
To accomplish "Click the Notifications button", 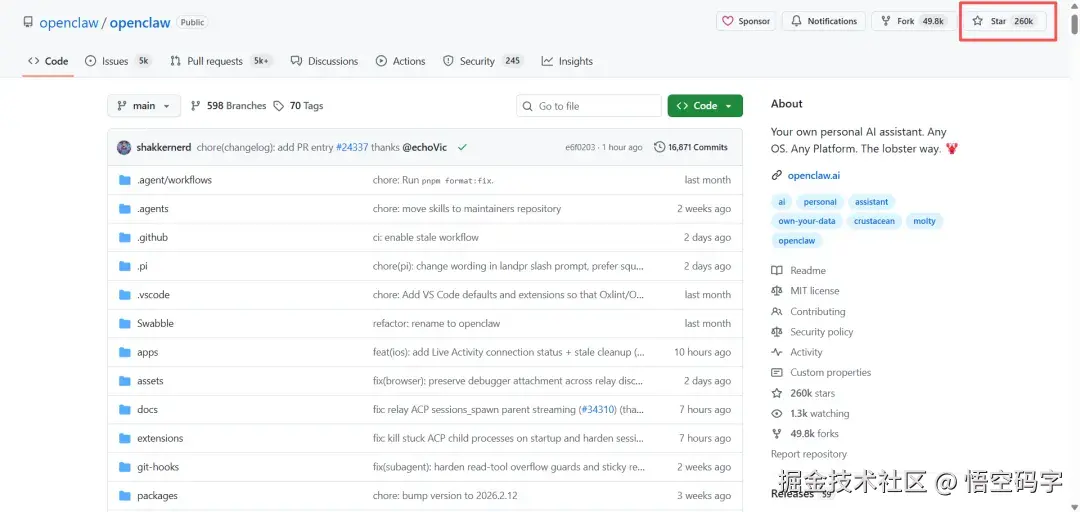I will [x=824, y=21].
